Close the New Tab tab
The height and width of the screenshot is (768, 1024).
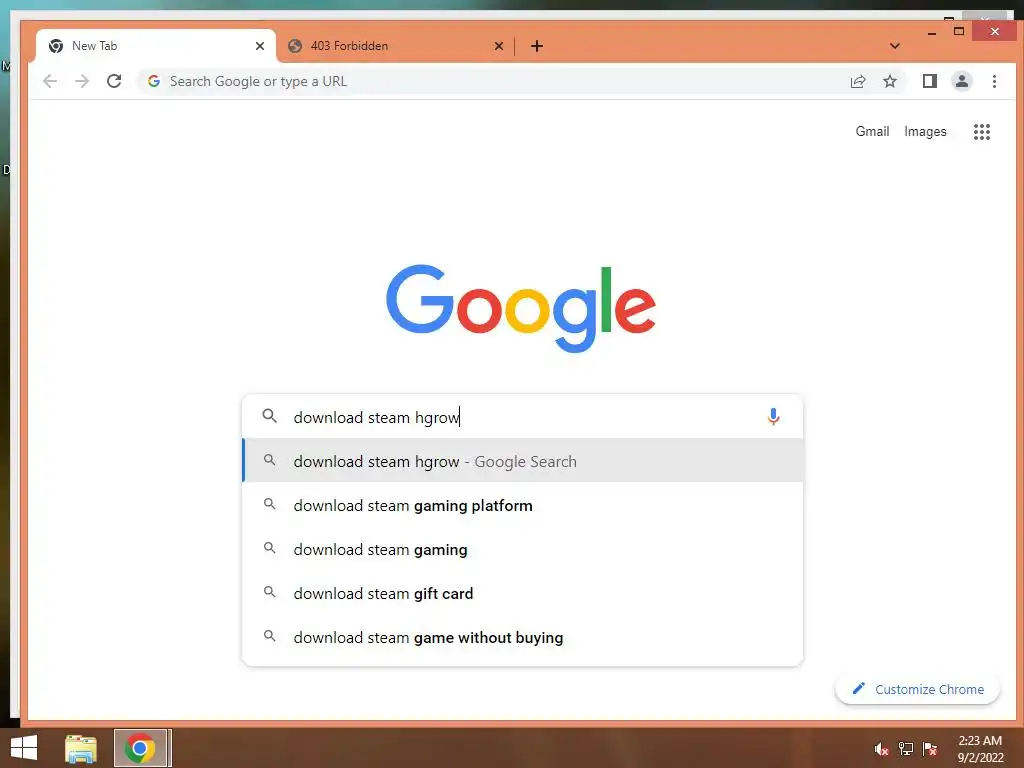coord(260,46)
